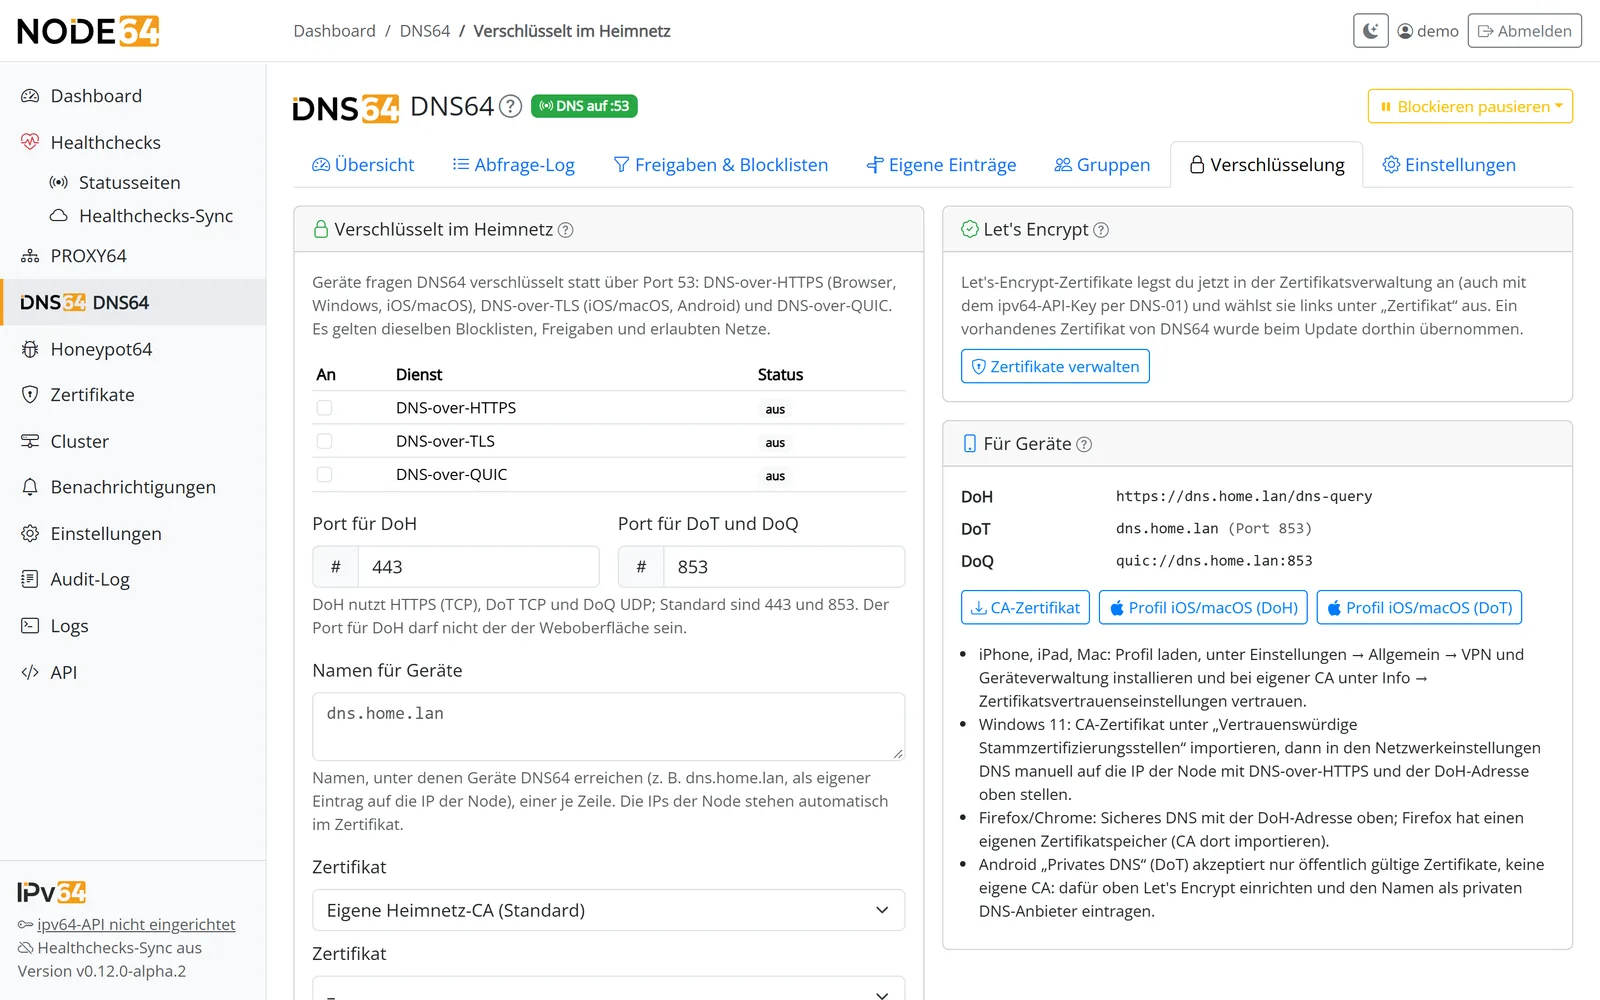The height and width of the screenshot is (1000, 1600).
Task: Download Profil iOS/macOS (DoT)
Action: click(x=1419, y=607)
